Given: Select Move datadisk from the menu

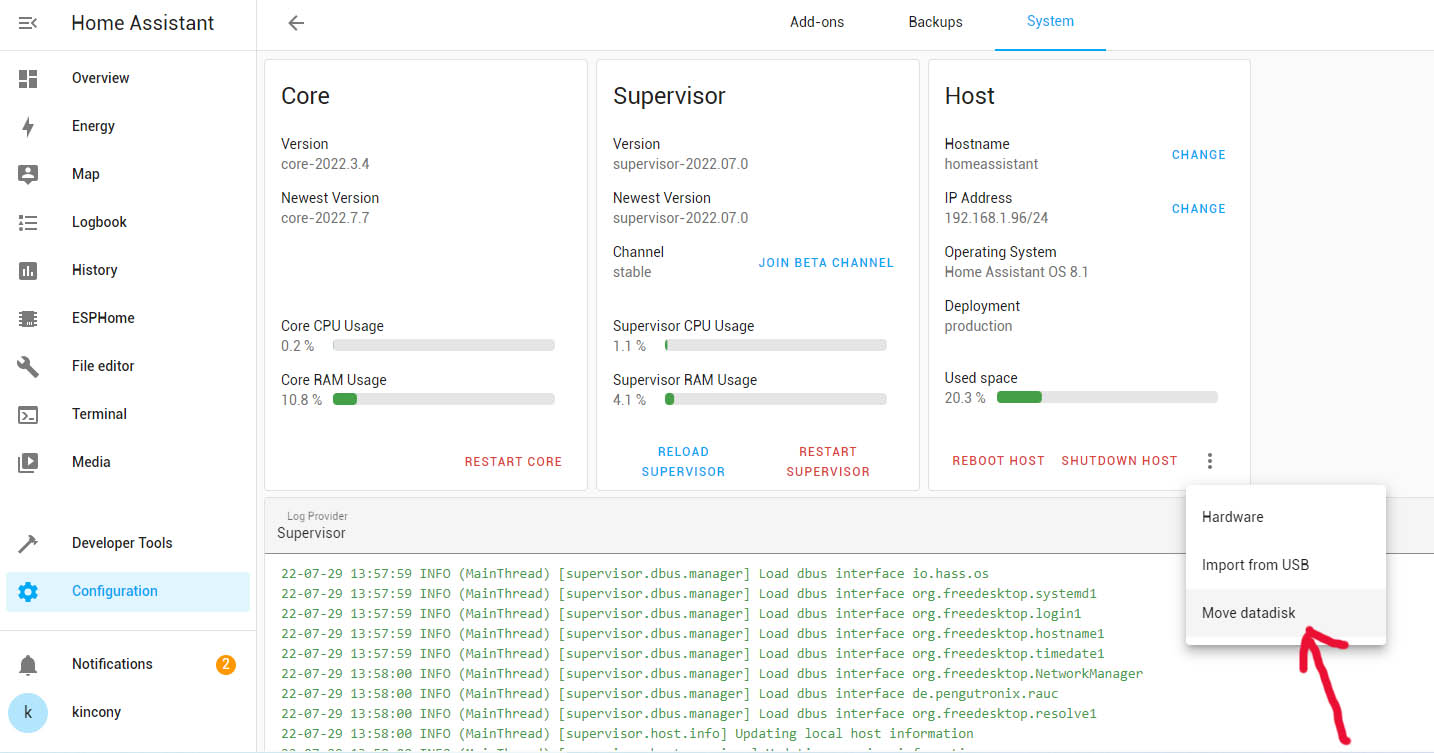Looking at the screenshot, I should 1248,613.
